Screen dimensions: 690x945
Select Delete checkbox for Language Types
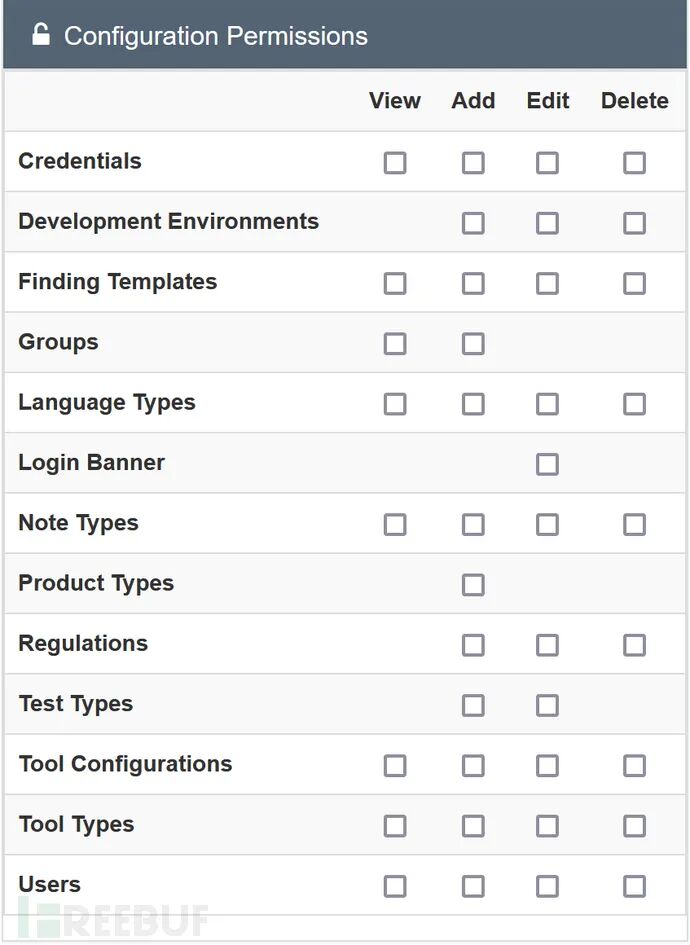point(634,404)
